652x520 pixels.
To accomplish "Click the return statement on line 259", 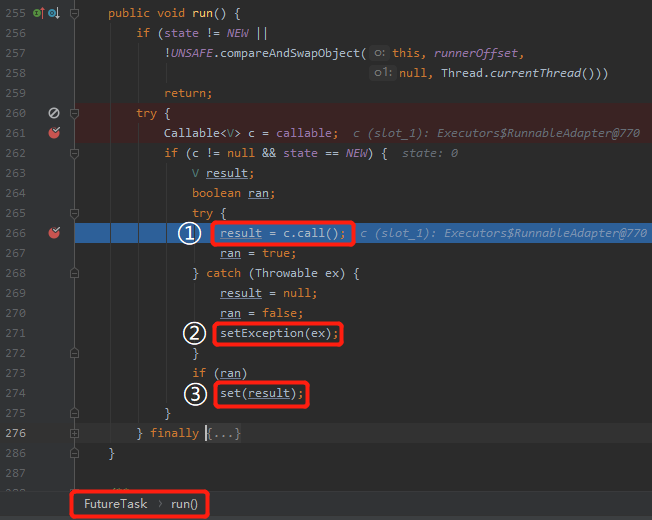I will 188,93.
